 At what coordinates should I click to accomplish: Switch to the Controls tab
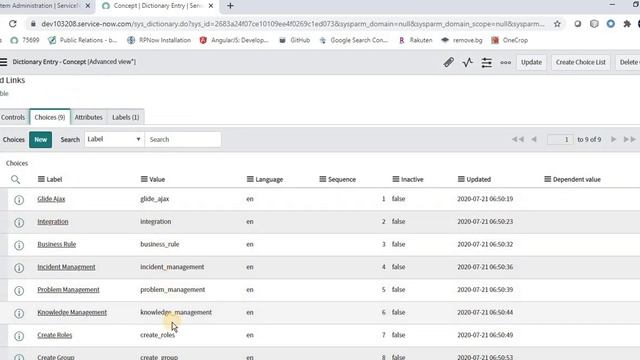click(13, 117)
